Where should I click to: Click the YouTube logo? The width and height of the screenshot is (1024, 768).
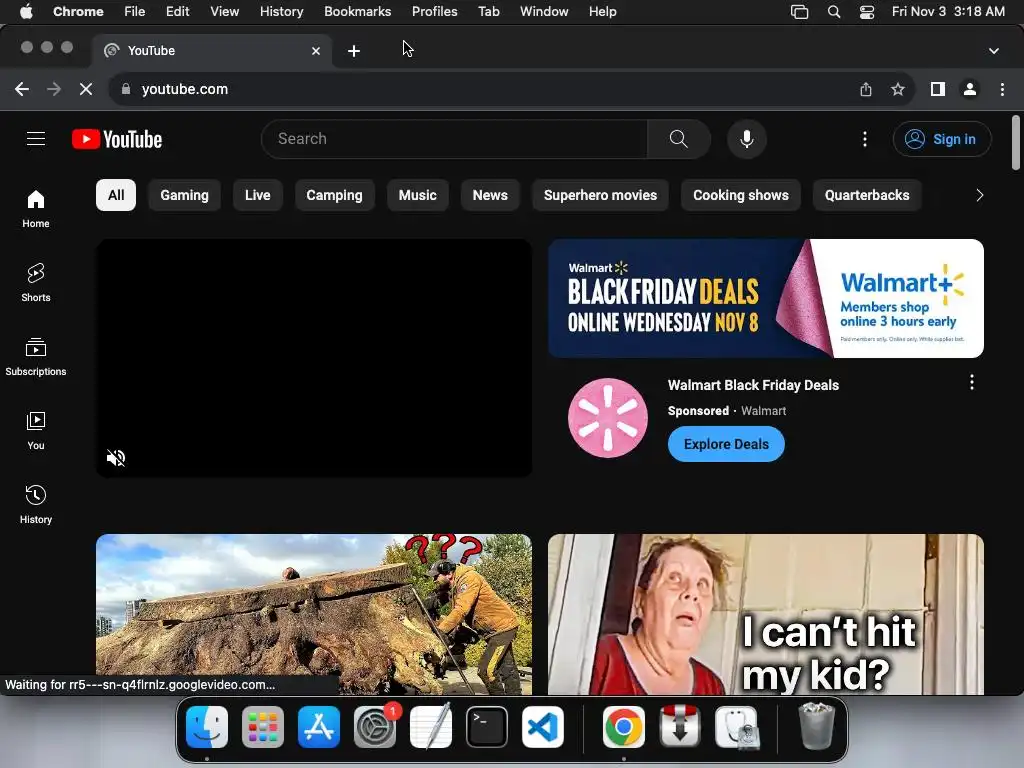point(117,139)
